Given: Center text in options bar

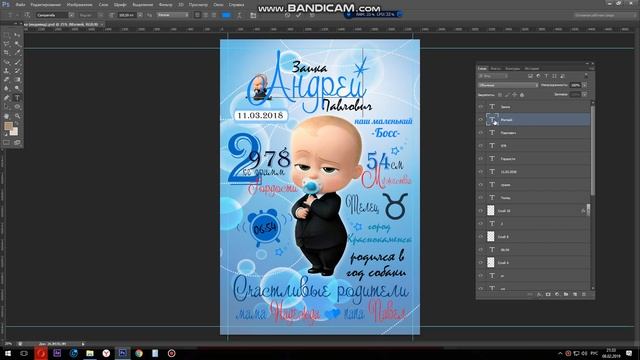Looking at the screenshot, I should click(x=205, y=15).
